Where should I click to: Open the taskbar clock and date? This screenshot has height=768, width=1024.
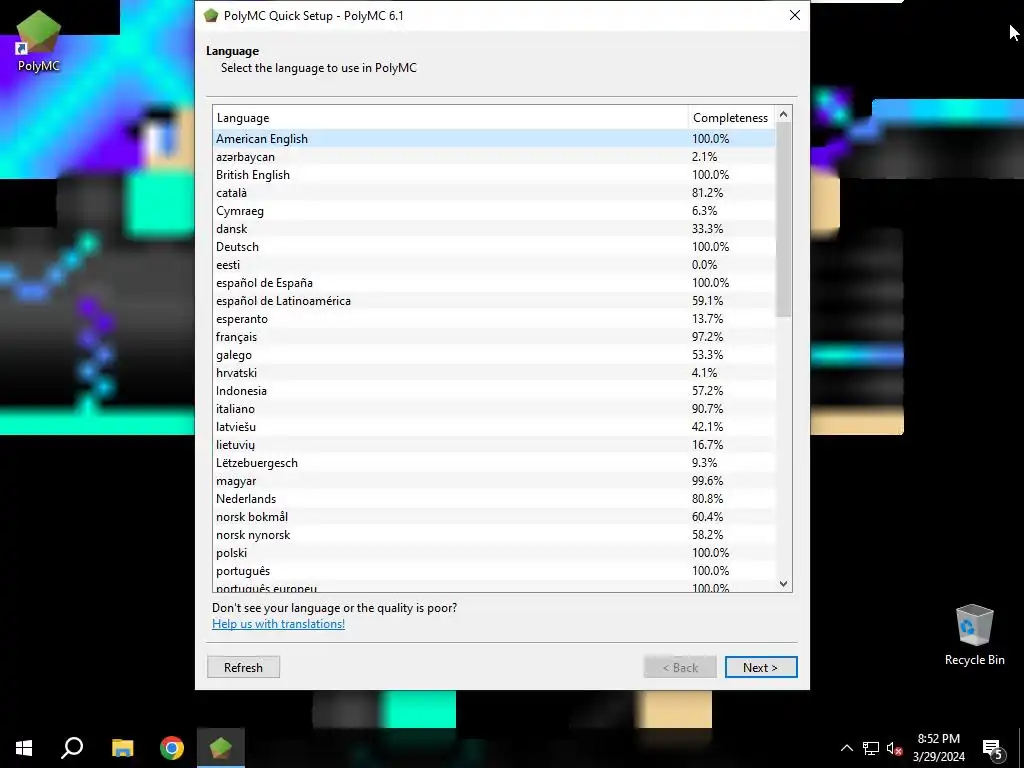[x=938, y=748]
